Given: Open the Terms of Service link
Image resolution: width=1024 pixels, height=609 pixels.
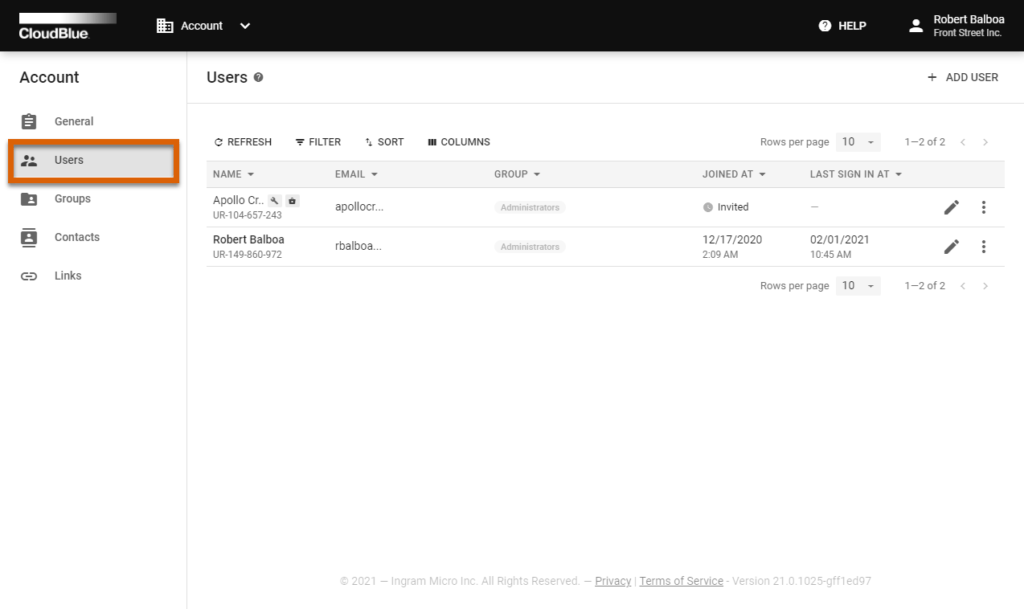Looking at the screenshot, I should tap(681, 581).
